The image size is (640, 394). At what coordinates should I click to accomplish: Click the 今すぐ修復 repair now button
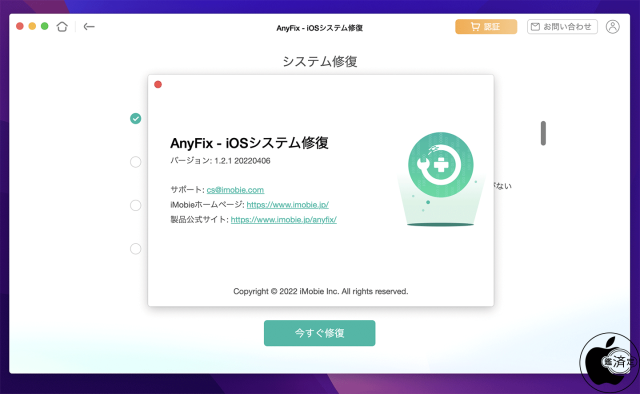point(320,333)
